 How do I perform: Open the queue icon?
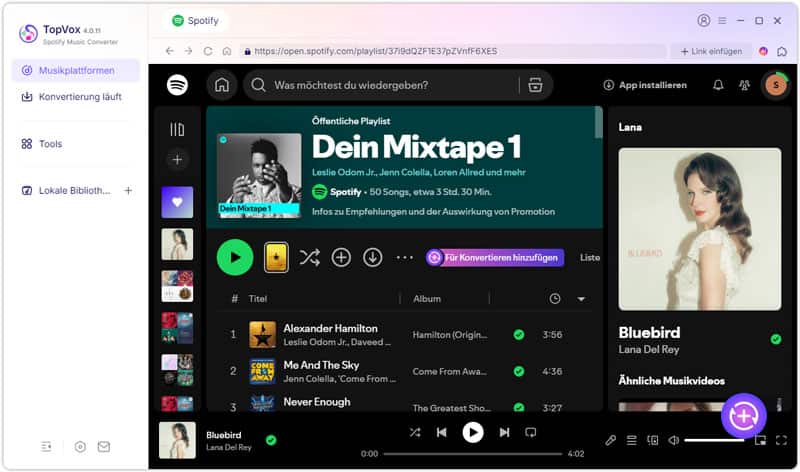click(x=632, y=440)
